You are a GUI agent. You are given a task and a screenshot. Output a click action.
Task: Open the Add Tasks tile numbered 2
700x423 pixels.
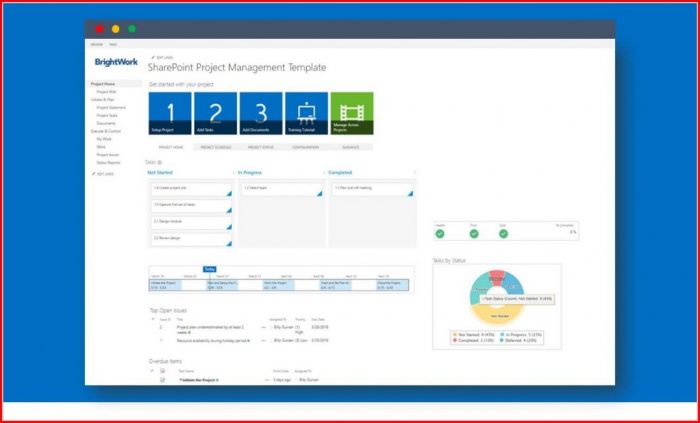(x=216, y=113)
